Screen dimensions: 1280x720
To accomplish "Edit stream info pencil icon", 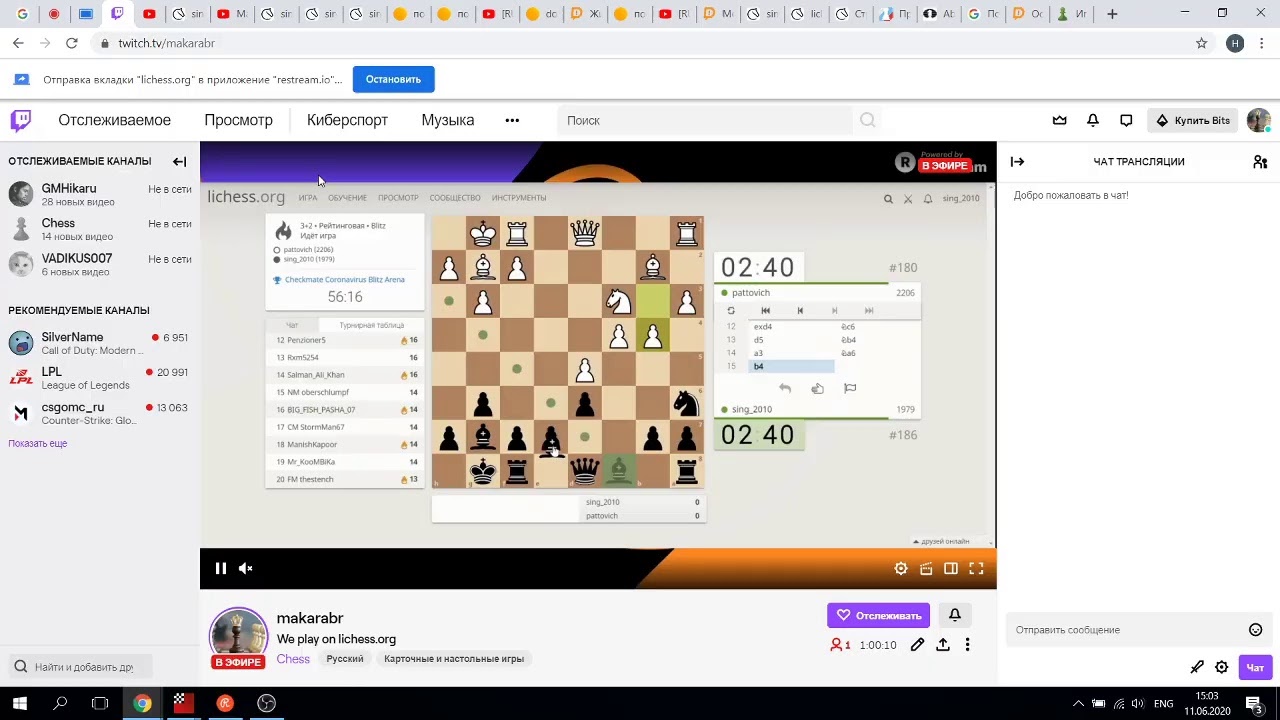I will tap(917, 645).
